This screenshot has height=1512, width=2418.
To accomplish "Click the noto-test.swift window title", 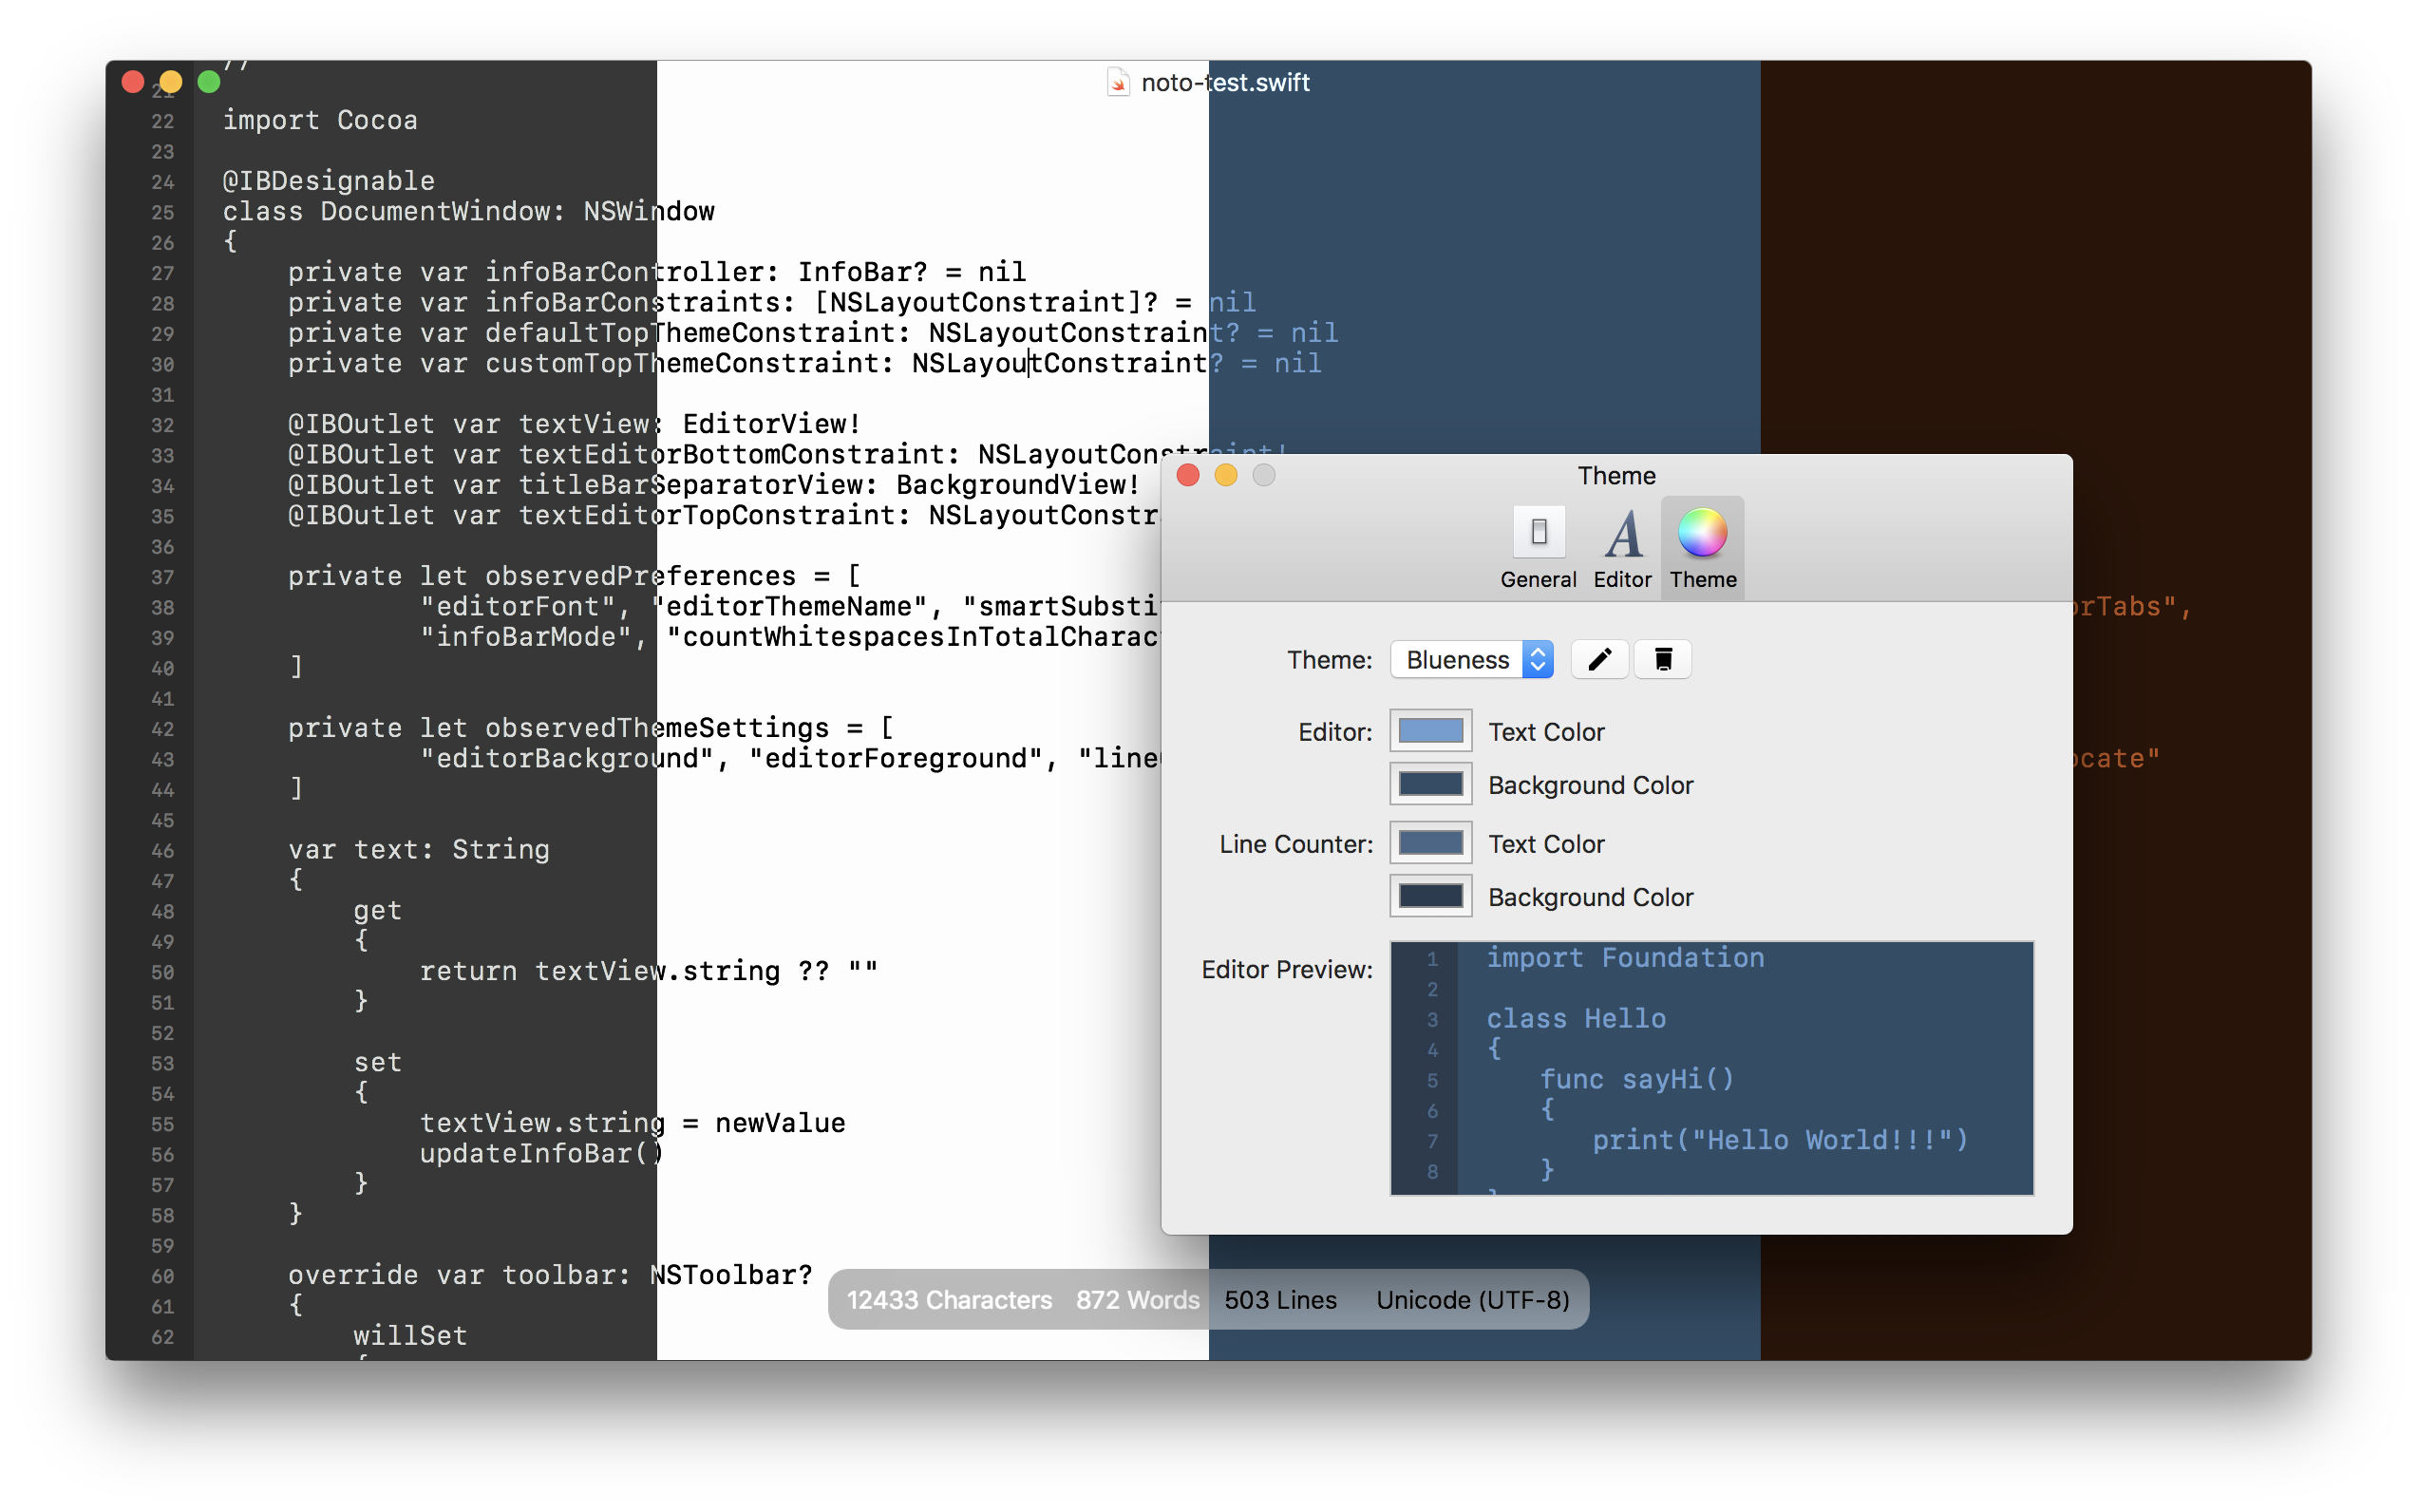I will pos(1225,83).
